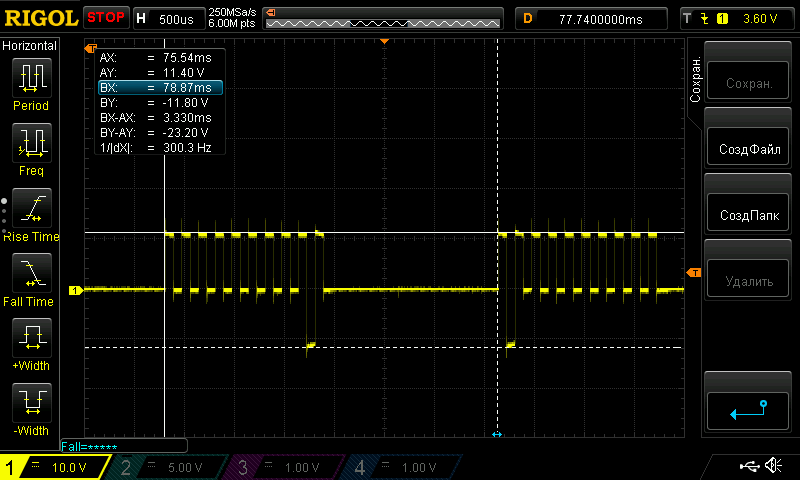This screenshot has width=800, height=480.
Task: Click the AX 75.54ms cursor readout
Action: click(x=156, y=58)
